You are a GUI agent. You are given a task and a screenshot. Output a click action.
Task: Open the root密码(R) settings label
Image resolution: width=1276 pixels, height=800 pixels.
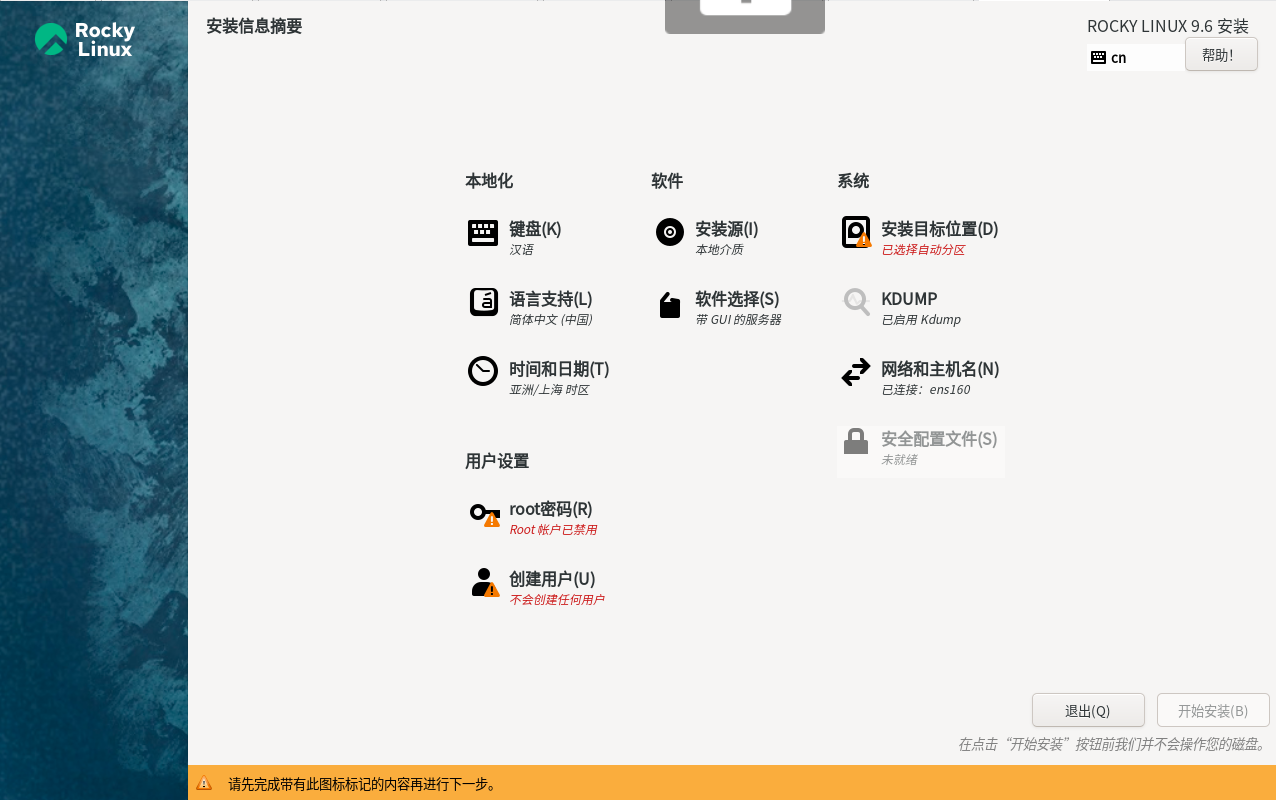[x=551, y=509]
